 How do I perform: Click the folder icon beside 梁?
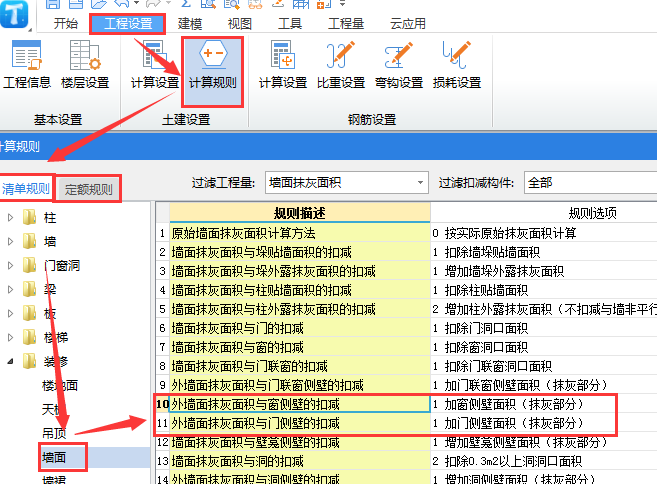click(29, 289)
